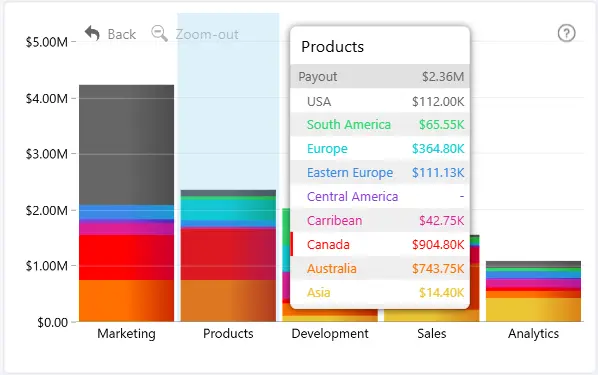The height and width of the screenshot is (375, 598).
Task: Click the orange segment of Marketing bar
Action: [127, 301]
